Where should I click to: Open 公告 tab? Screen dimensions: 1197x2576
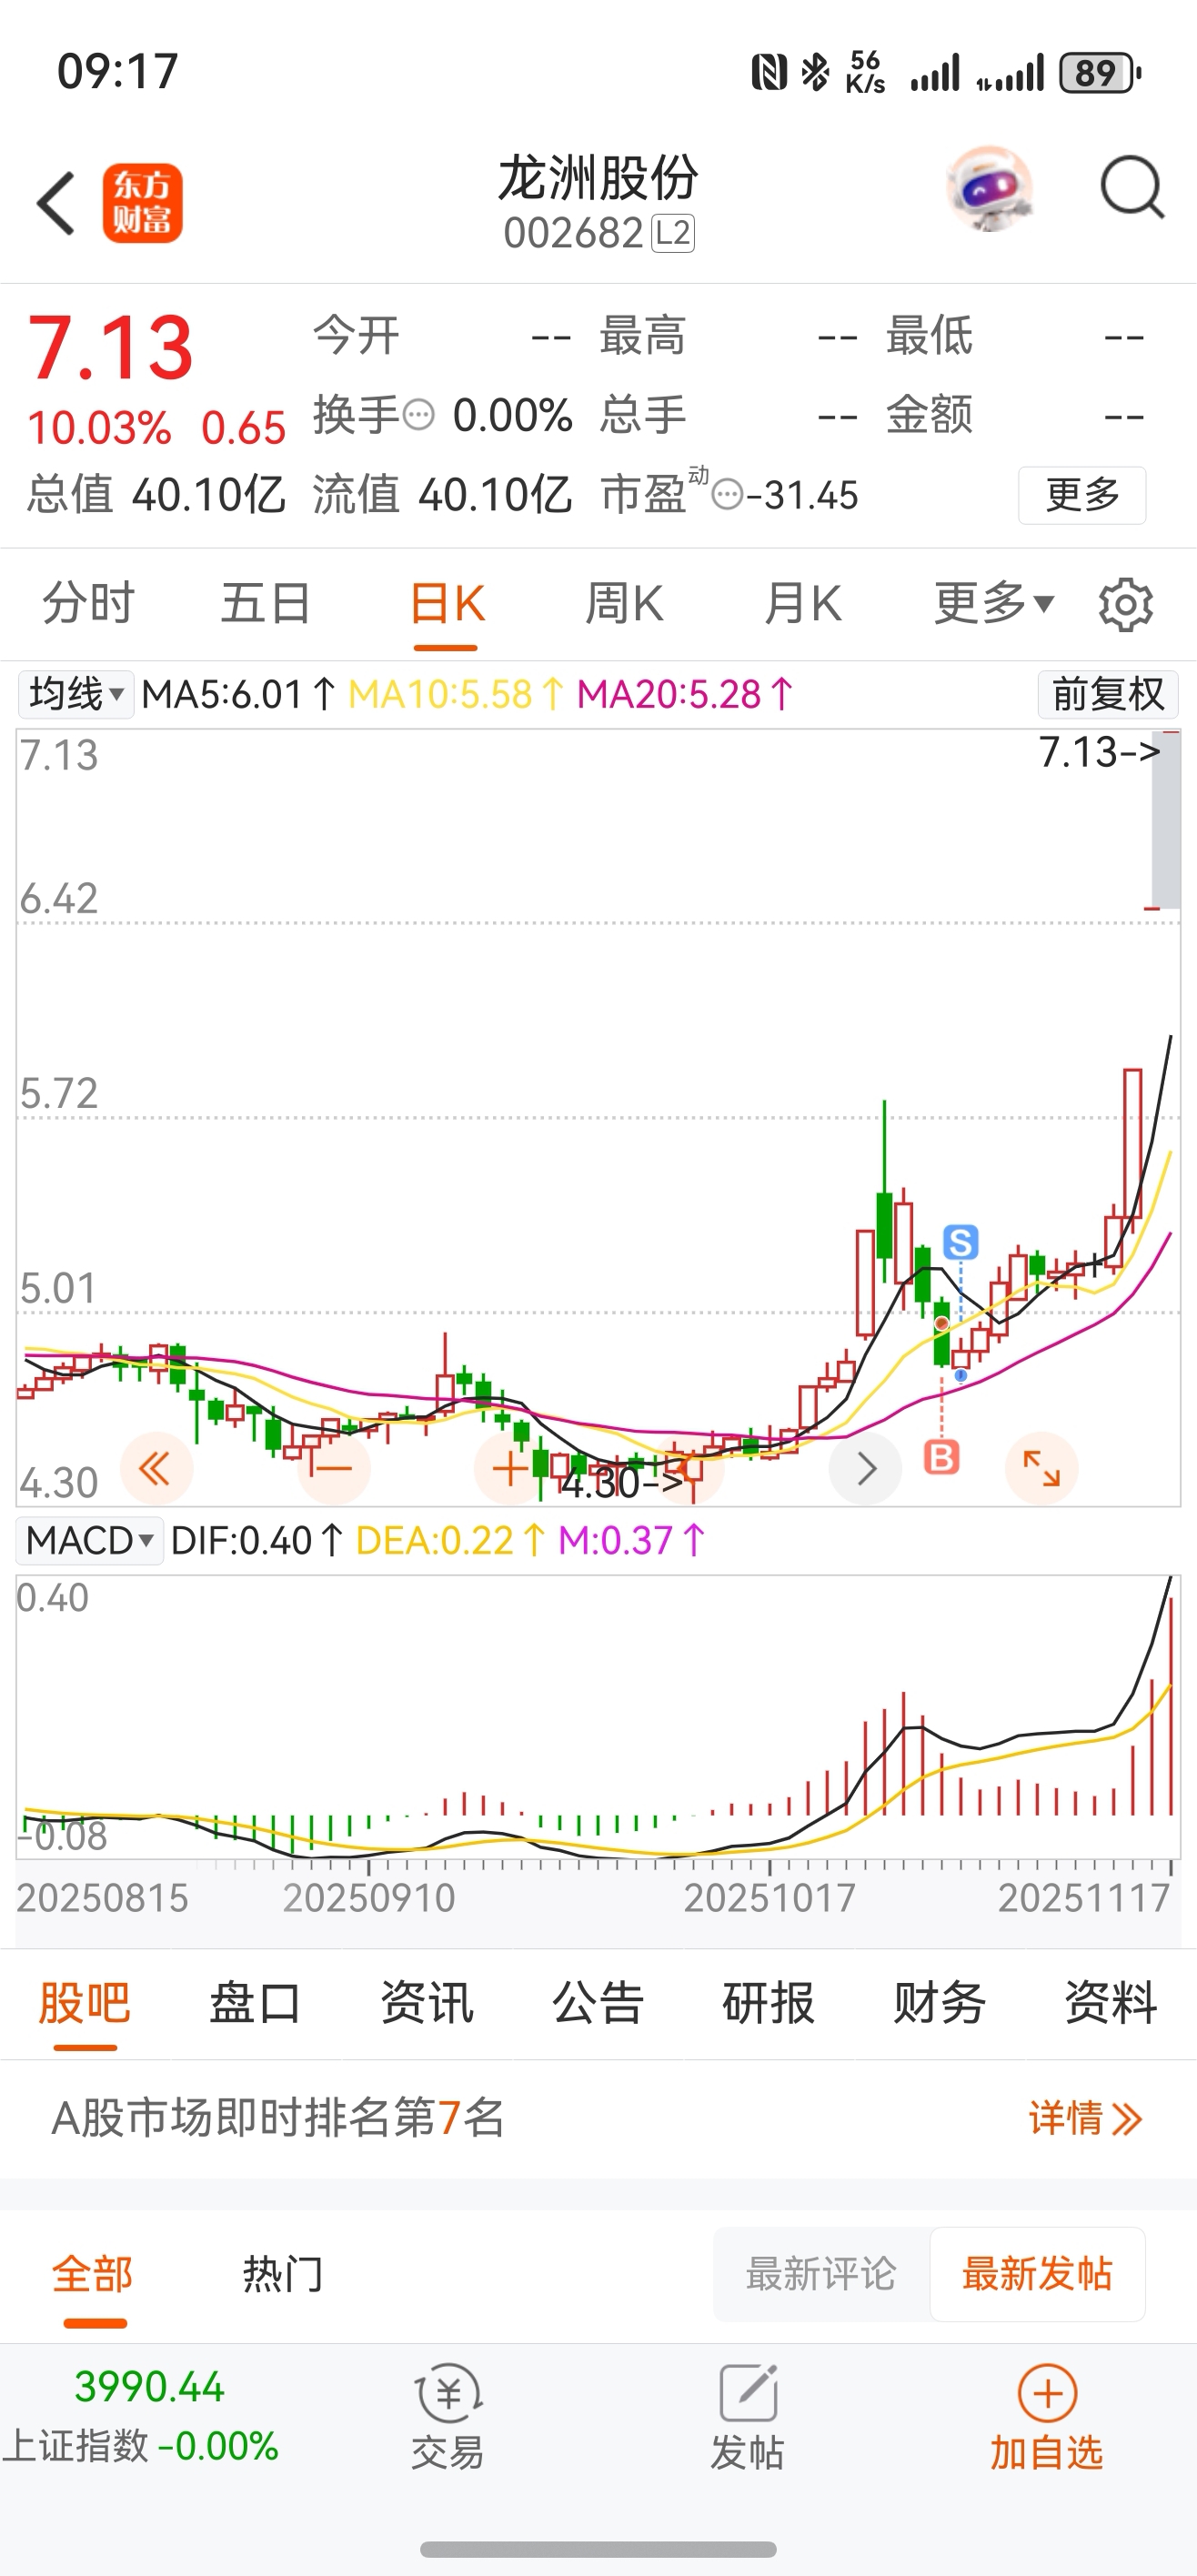point(598,2003)
